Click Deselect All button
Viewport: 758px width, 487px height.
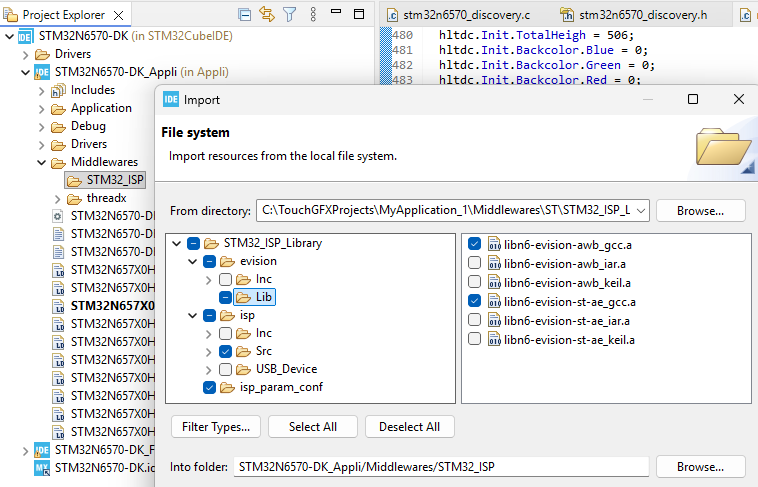409,427
